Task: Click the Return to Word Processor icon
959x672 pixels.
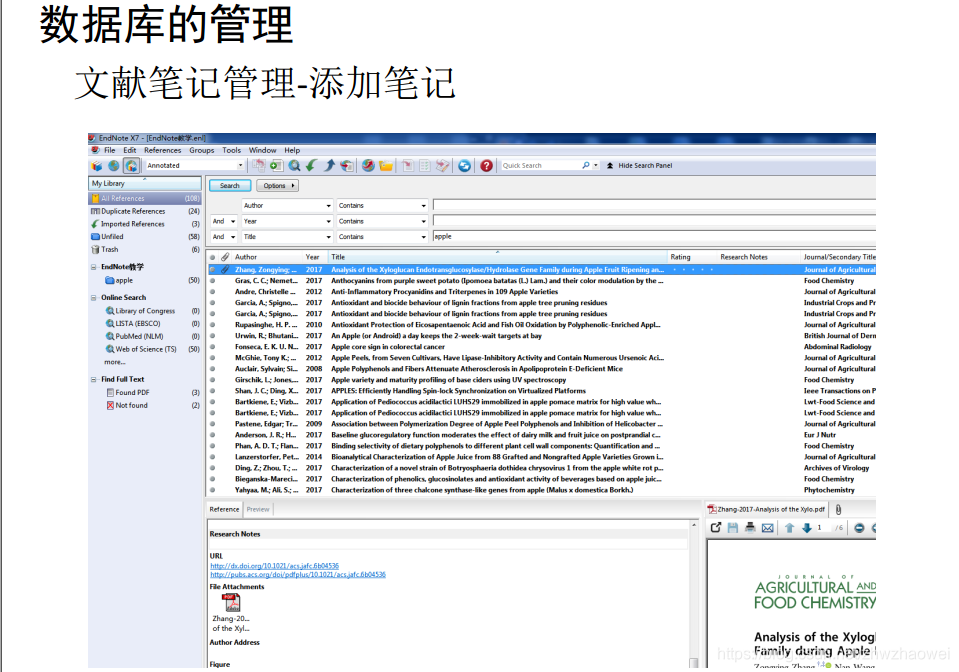Action: [442, 166]
